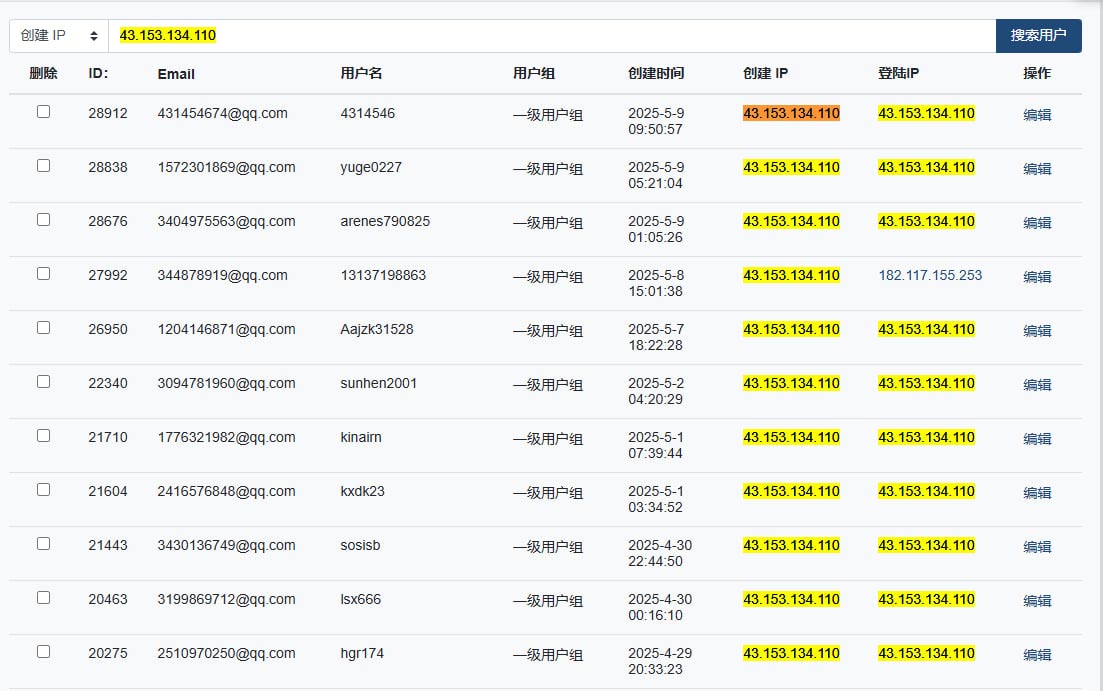Click creation IP for user 13137198863
1103x691 pixels.
coord(791,275)
